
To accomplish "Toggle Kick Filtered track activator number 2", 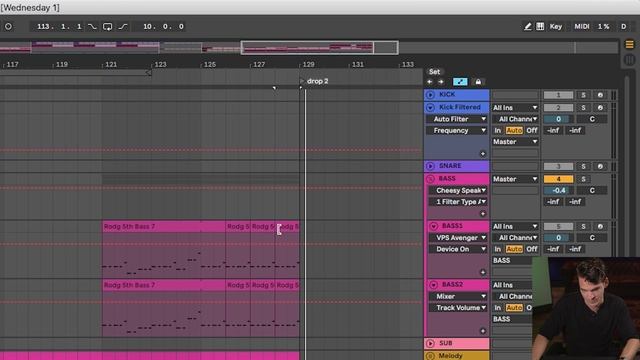I will click(558, 108).
